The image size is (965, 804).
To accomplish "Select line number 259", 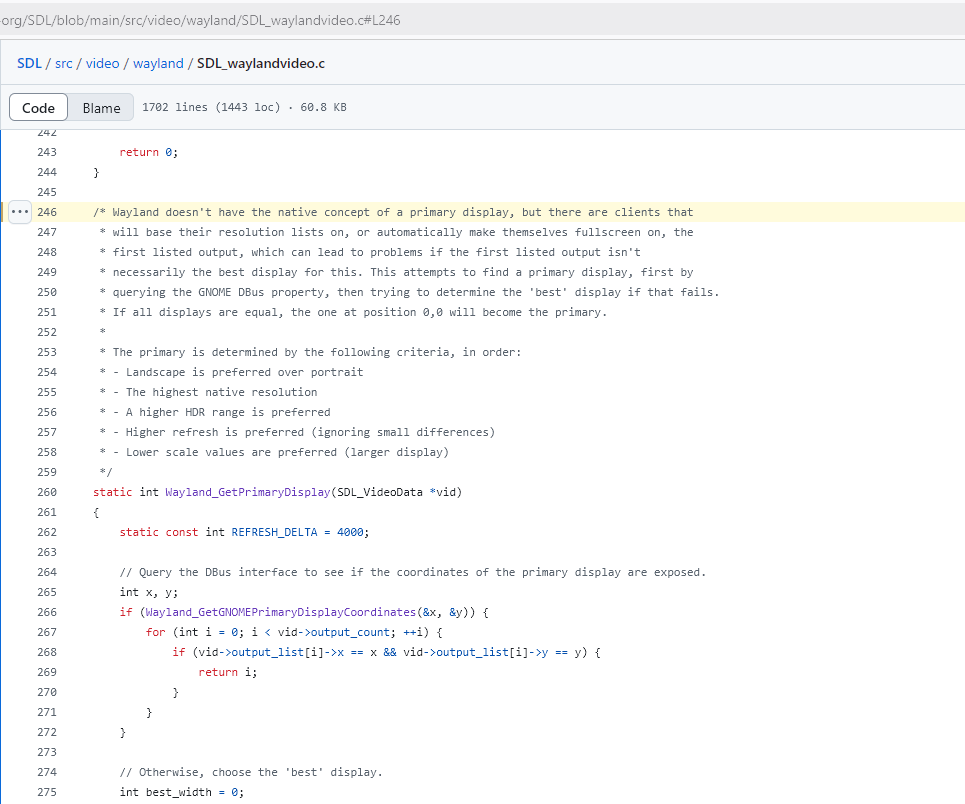I will [x=47, y=472].
